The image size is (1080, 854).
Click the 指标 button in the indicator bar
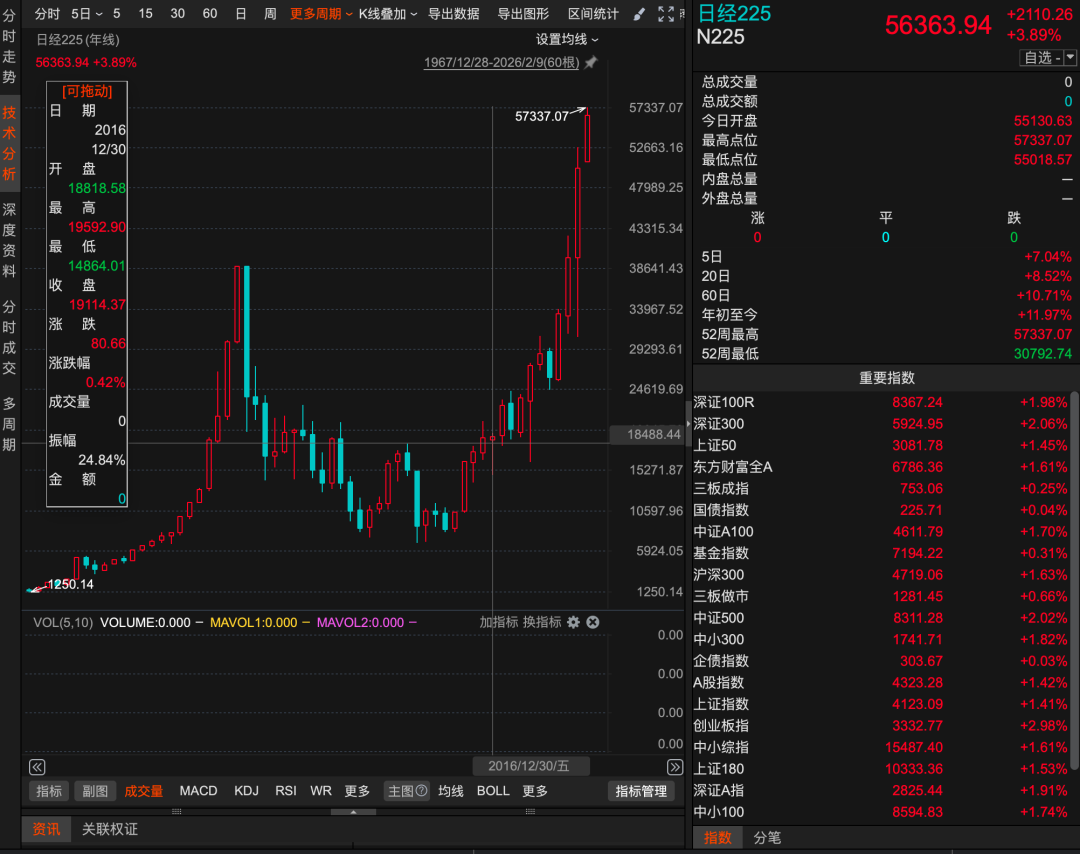point(49,791)
